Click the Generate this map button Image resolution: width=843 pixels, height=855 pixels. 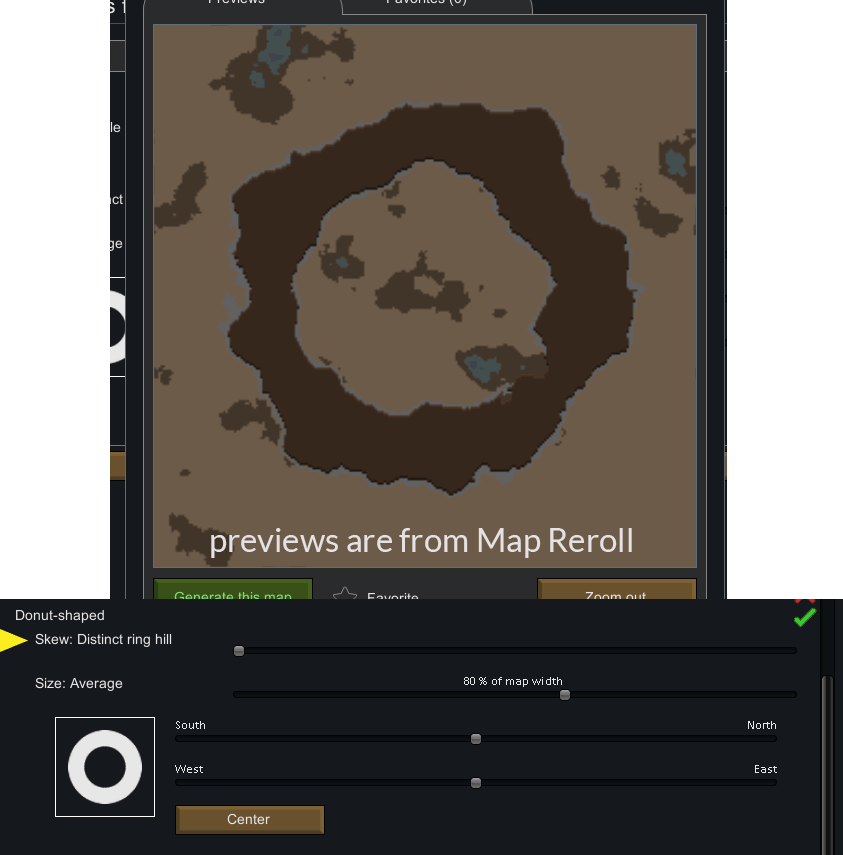tap(233, 589)
